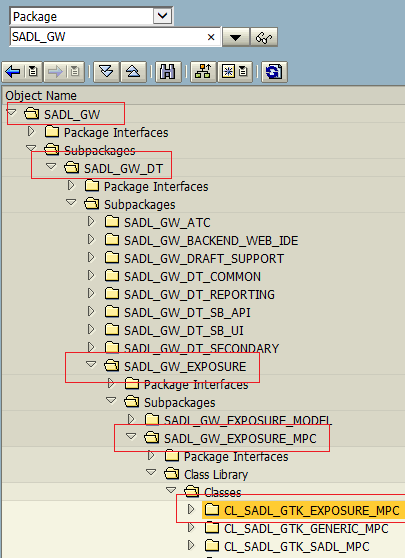Click the binoculars Find icon
The image size is (405, 558).
coord(168,72)
